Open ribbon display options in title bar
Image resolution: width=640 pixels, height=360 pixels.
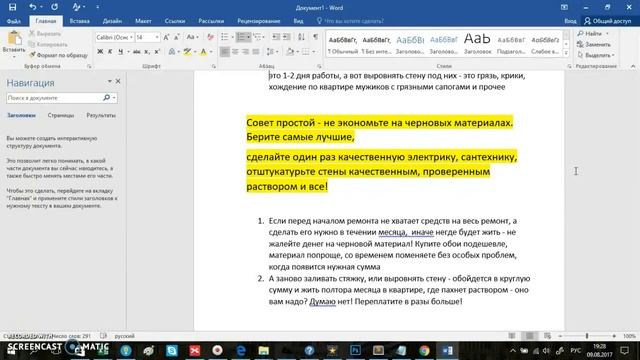pos(564,7)
